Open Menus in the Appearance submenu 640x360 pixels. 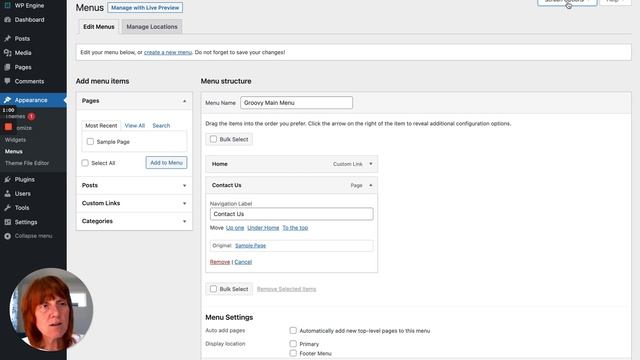tap(13, 151)
